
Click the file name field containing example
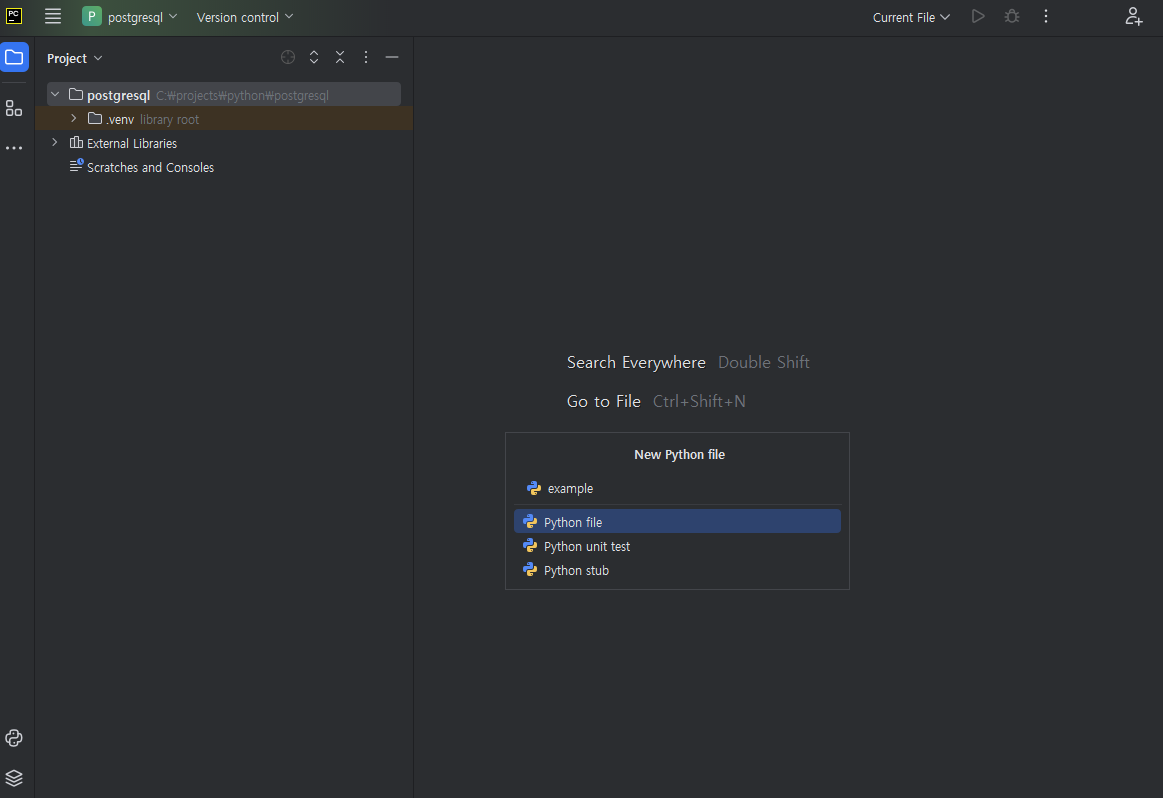(677, 489)
